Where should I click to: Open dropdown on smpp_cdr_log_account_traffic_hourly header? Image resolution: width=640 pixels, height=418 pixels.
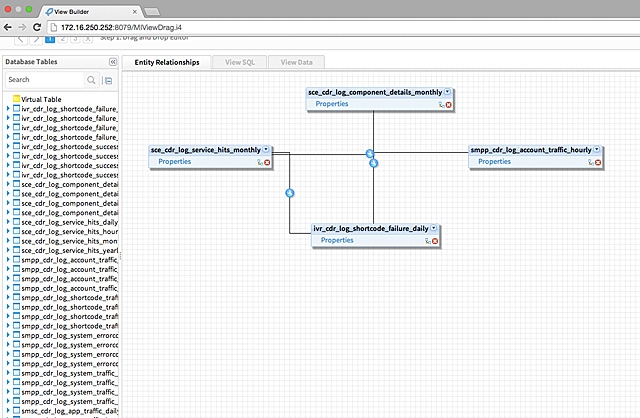click(x=597, y=150)
